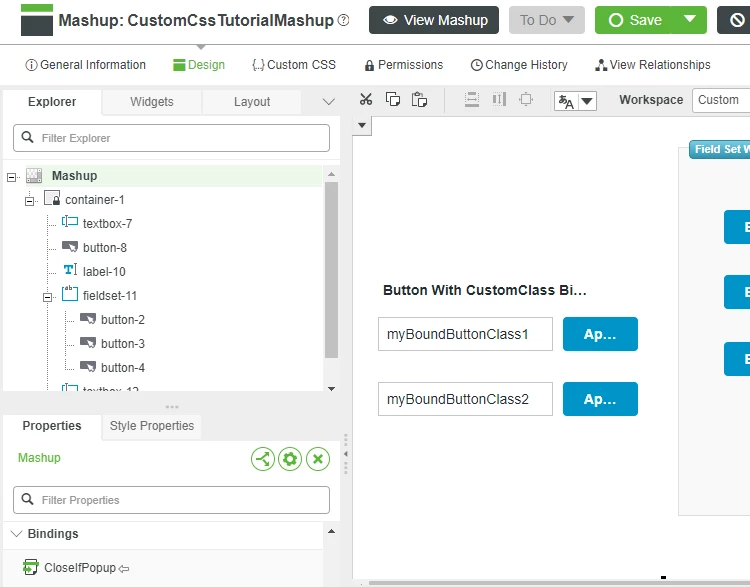The width and height of the screenshot is (750, 587).
Task: Open the Change History tab
Action: [x=519, y=65]
